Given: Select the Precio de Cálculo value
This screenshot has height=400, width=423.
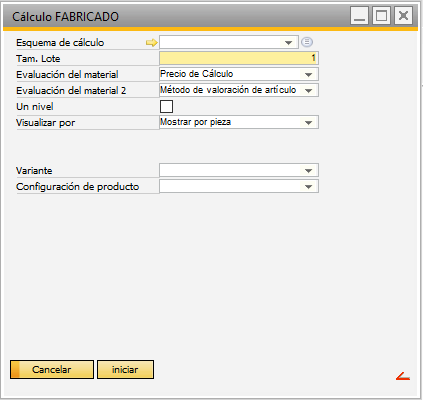Looking at the screenshot, I should 197,74.
